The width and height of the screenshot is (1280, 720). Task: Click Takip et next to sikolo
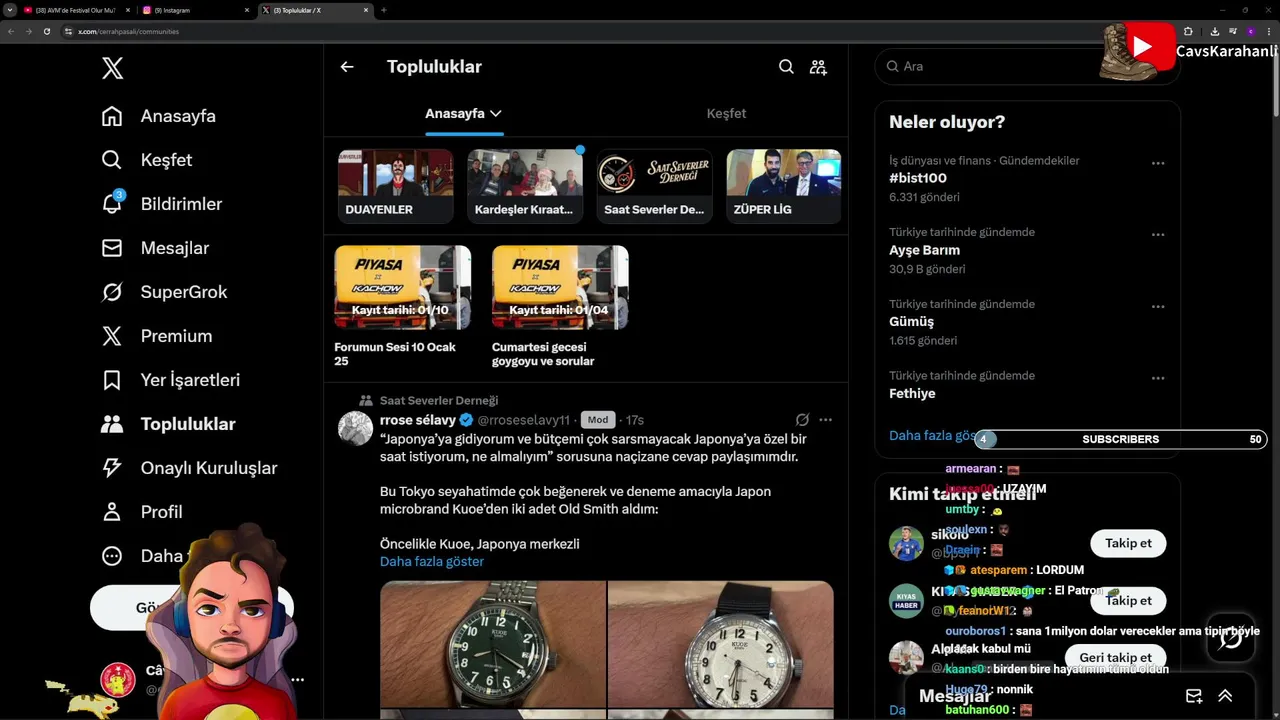1128,543
